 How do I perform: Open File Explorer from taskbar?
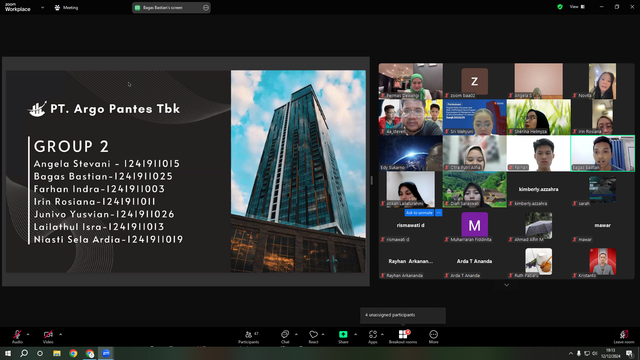57,353
